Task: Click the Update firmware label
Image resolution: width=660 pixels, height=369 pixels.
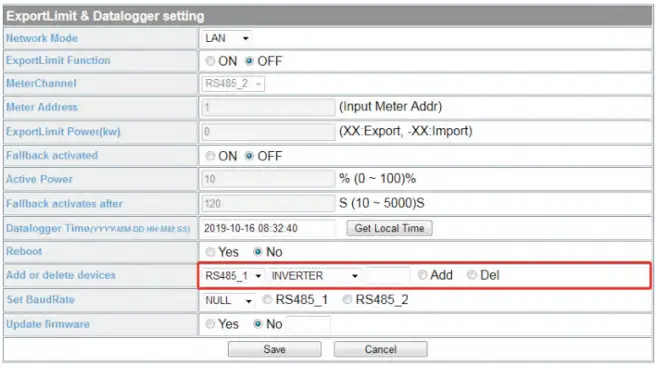Action: point(48,324)
